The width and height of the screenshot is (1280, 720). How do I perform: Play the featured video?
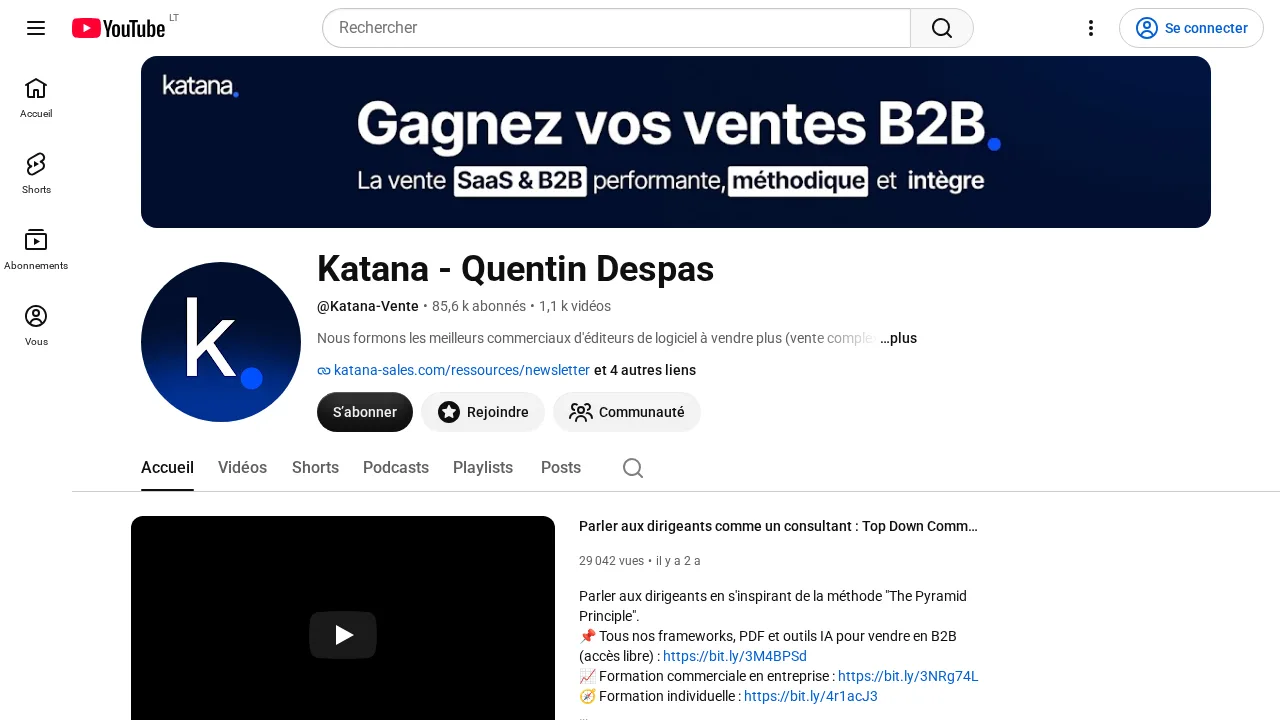(343, 635)
